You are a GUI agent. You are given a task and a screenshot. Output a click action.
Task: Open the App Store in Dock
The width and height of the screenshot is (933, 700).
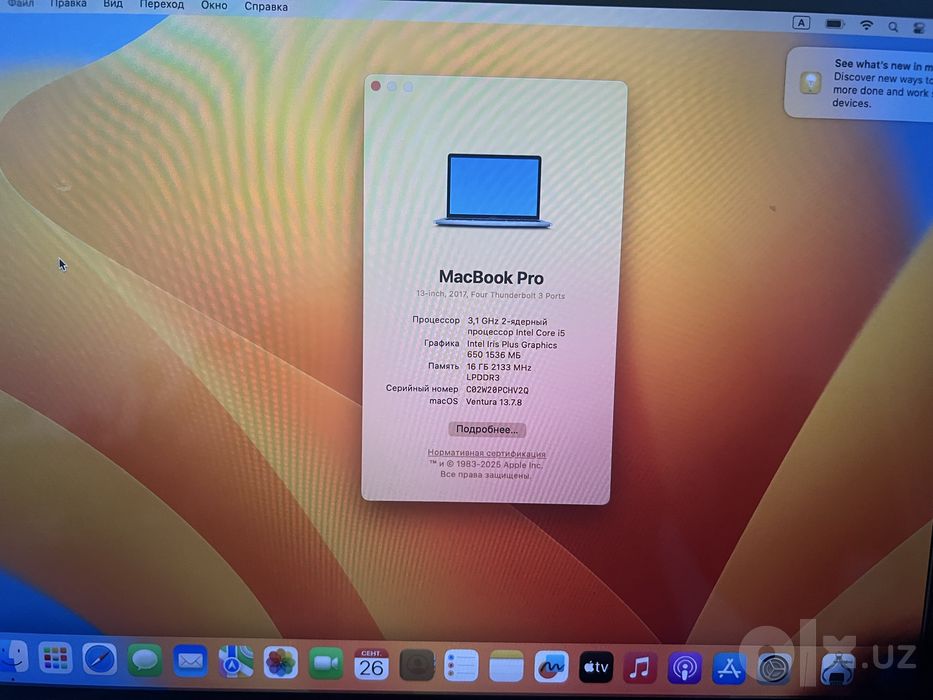coord(729,669)
